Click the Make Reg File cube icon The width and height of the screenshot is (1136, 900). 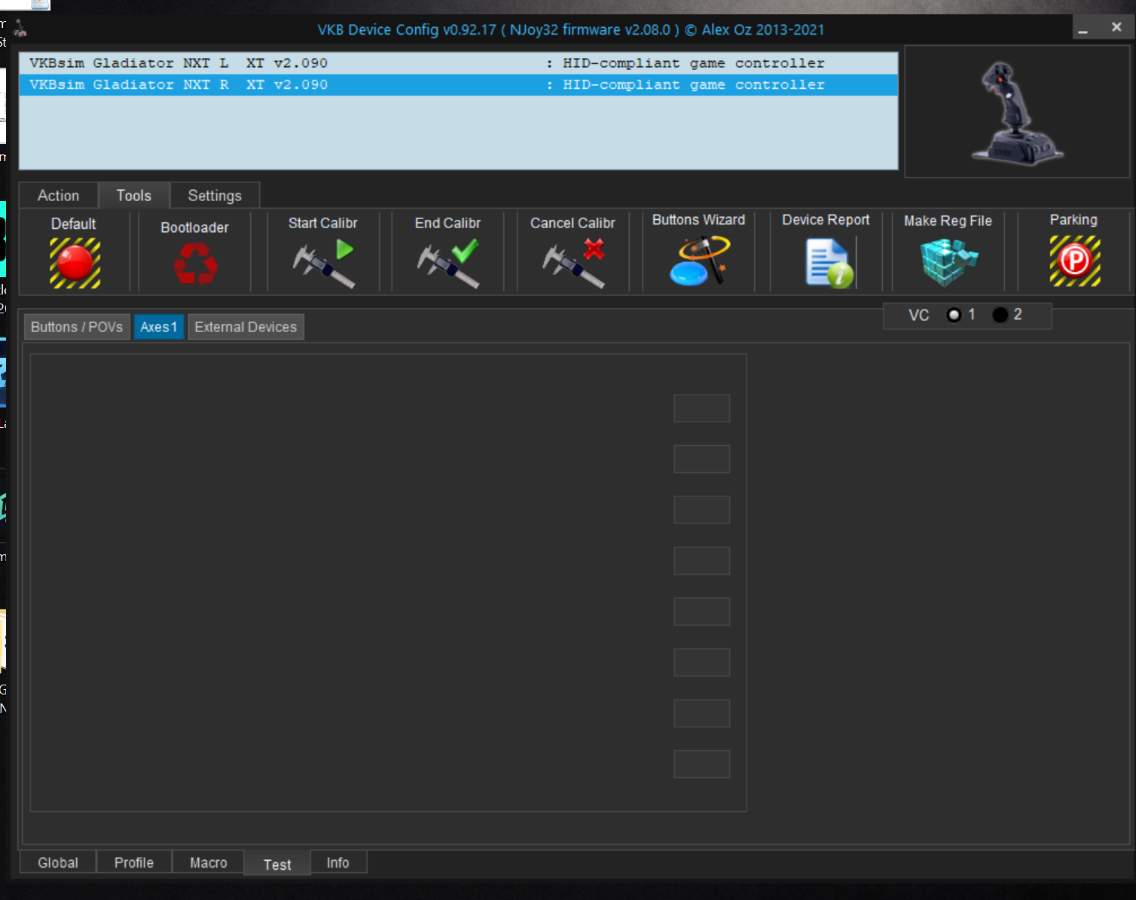pyautogui.click(x=948, y=262)
